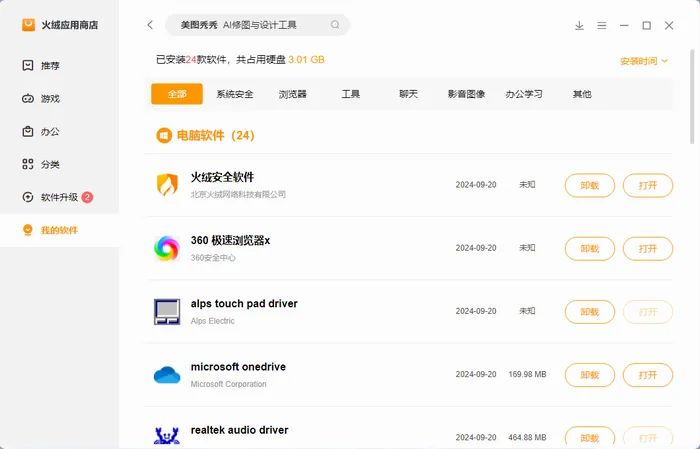Click the 我的软件 sidebar icon
Image resolution: width=700 pixels, height=449 pixels.
[28, 230]
